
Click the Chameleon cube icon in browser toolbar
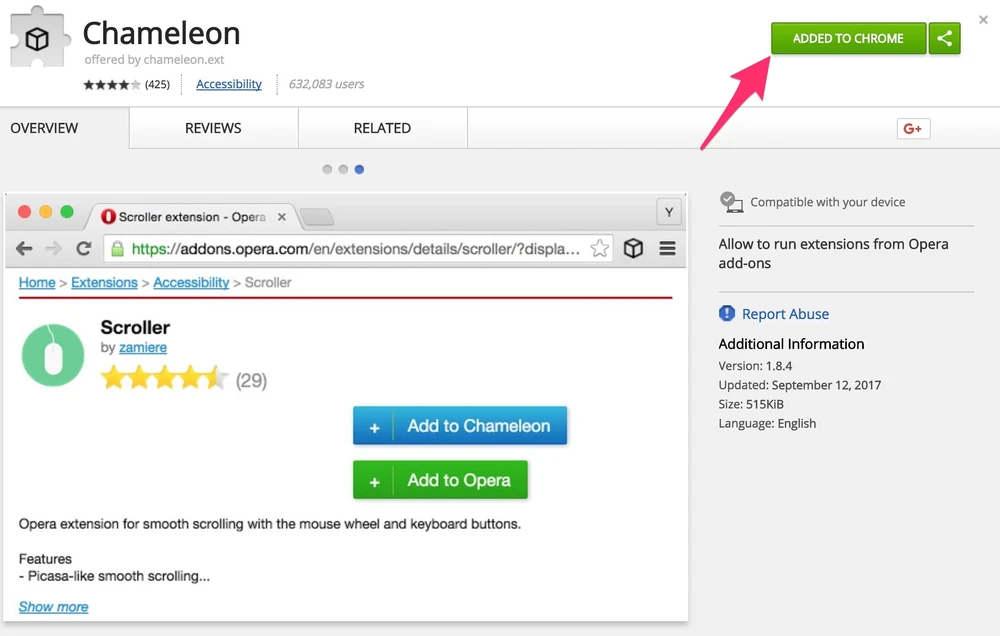point(633,248)
